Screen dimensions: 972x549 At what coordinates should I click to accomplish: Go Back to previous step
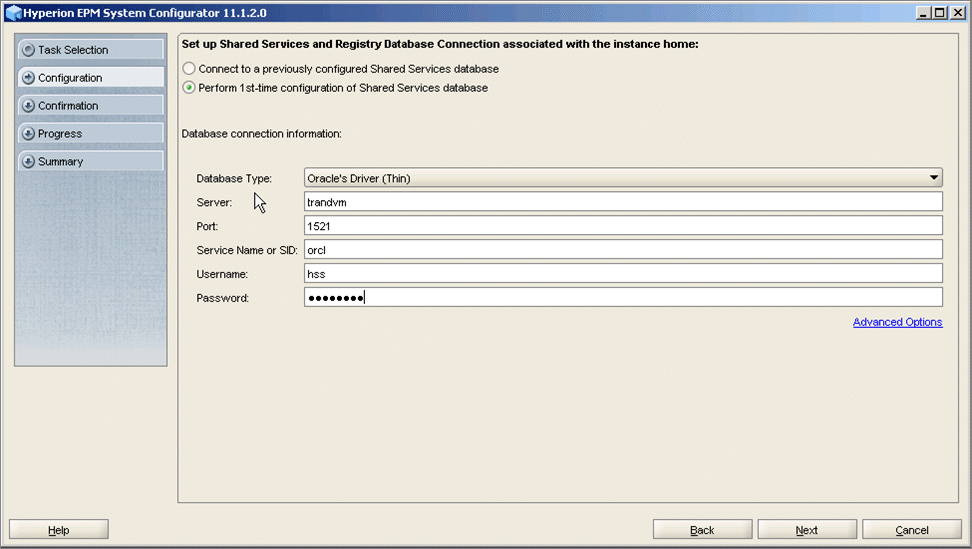702,530
